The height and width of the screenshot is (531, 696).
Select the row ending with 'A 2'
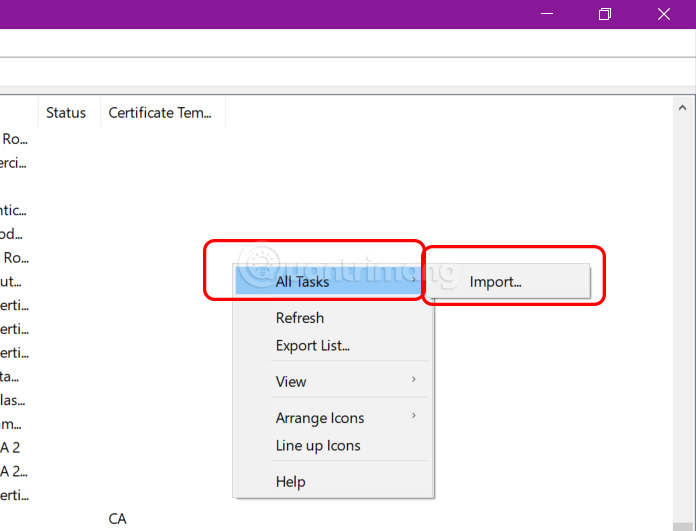10,448
